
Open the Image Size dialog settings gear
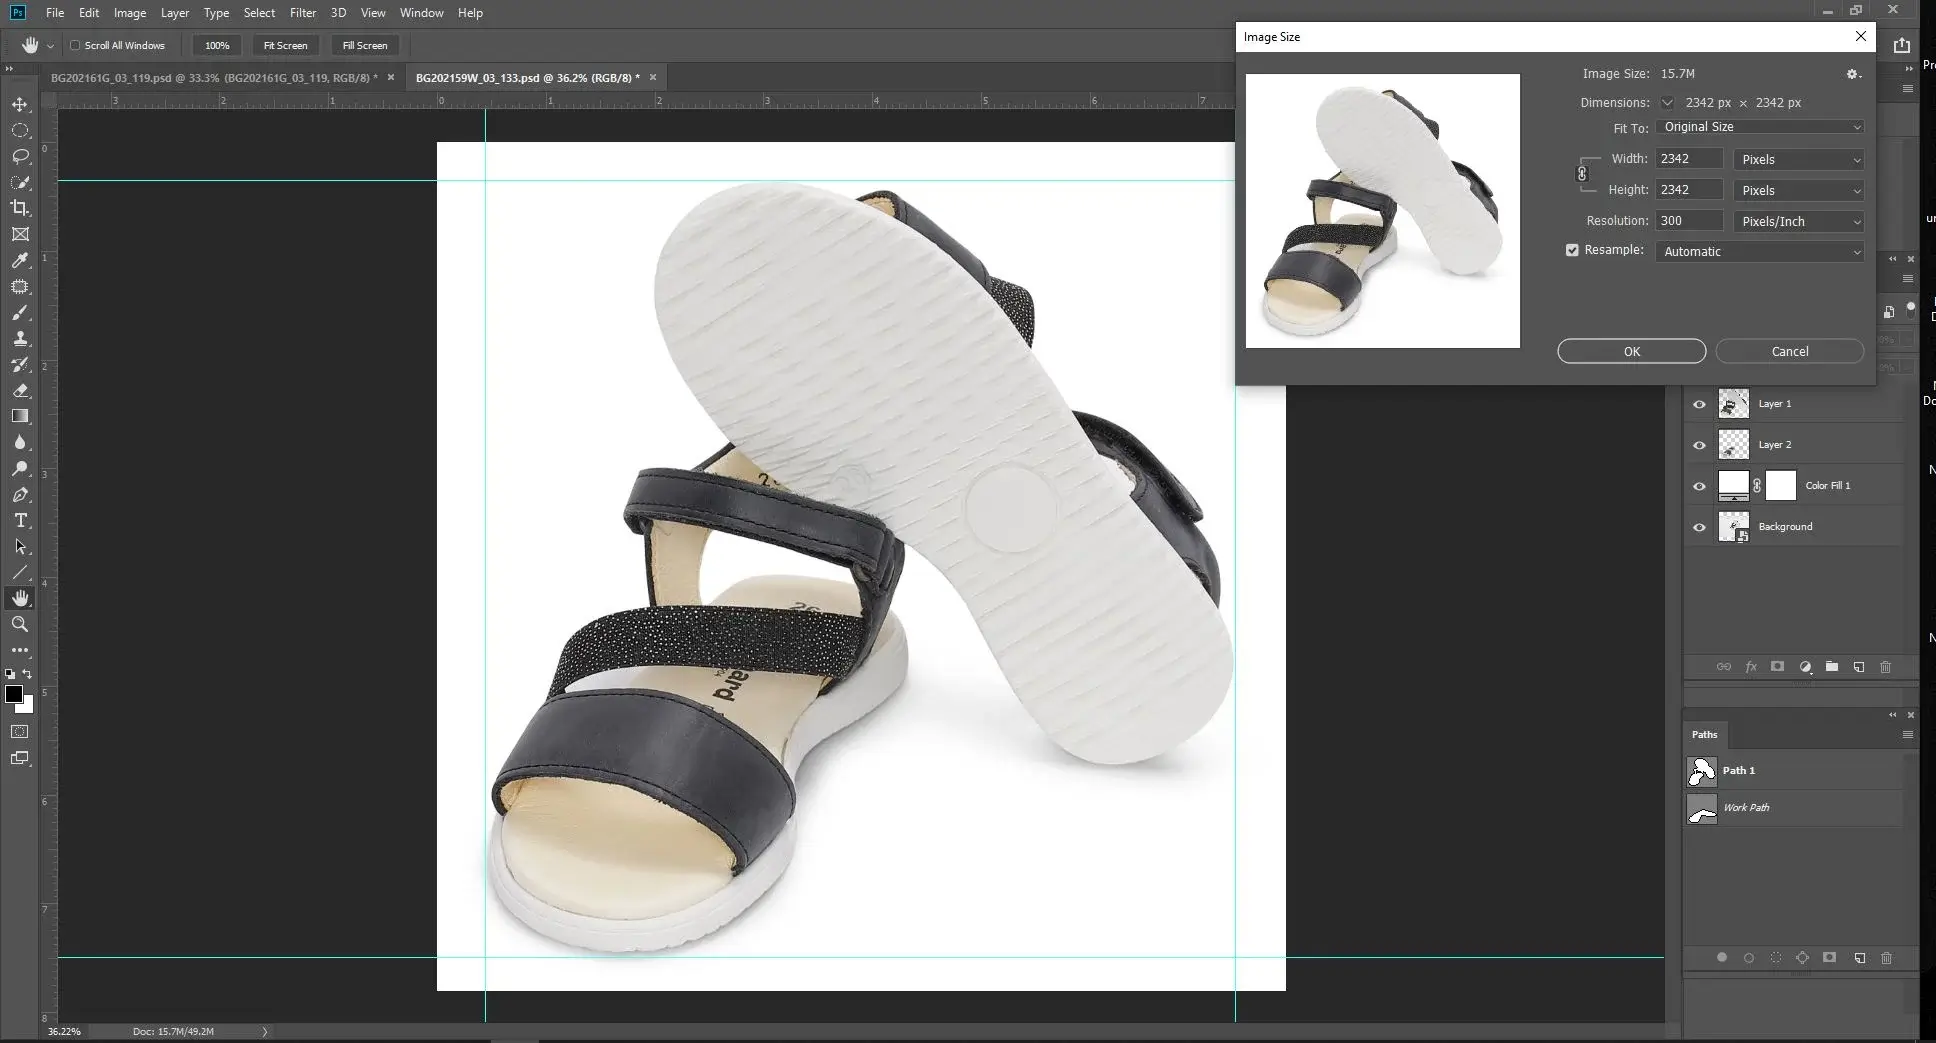pos(1852,73)
